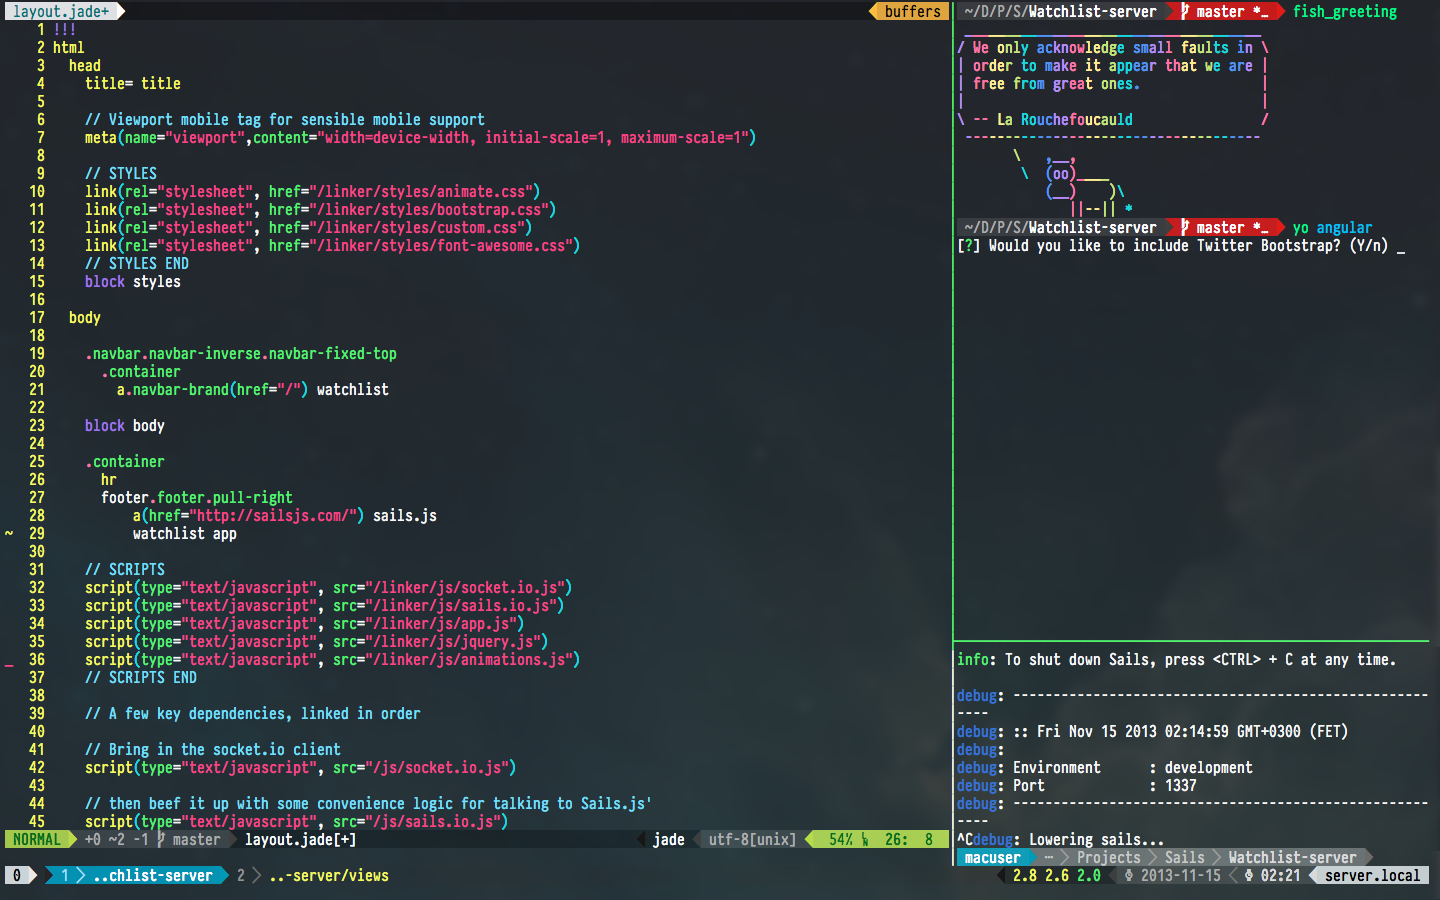Click the '// Bring in the socket.io client' comment
Screen dimensions: 1440x900
tap(212, 749)
